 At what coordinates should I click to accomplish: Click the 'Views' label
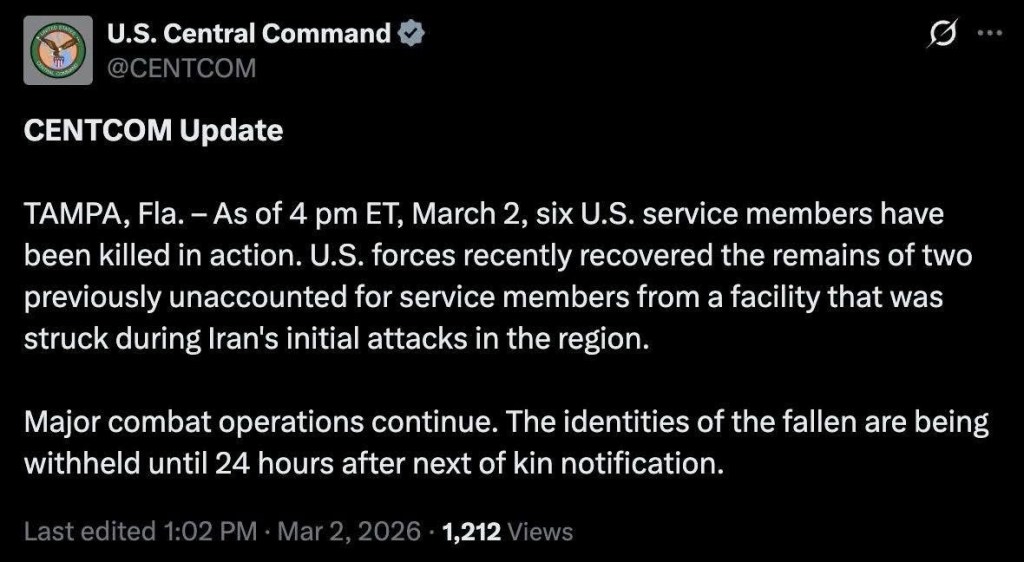pyautogui.click(x=541, y=531)
